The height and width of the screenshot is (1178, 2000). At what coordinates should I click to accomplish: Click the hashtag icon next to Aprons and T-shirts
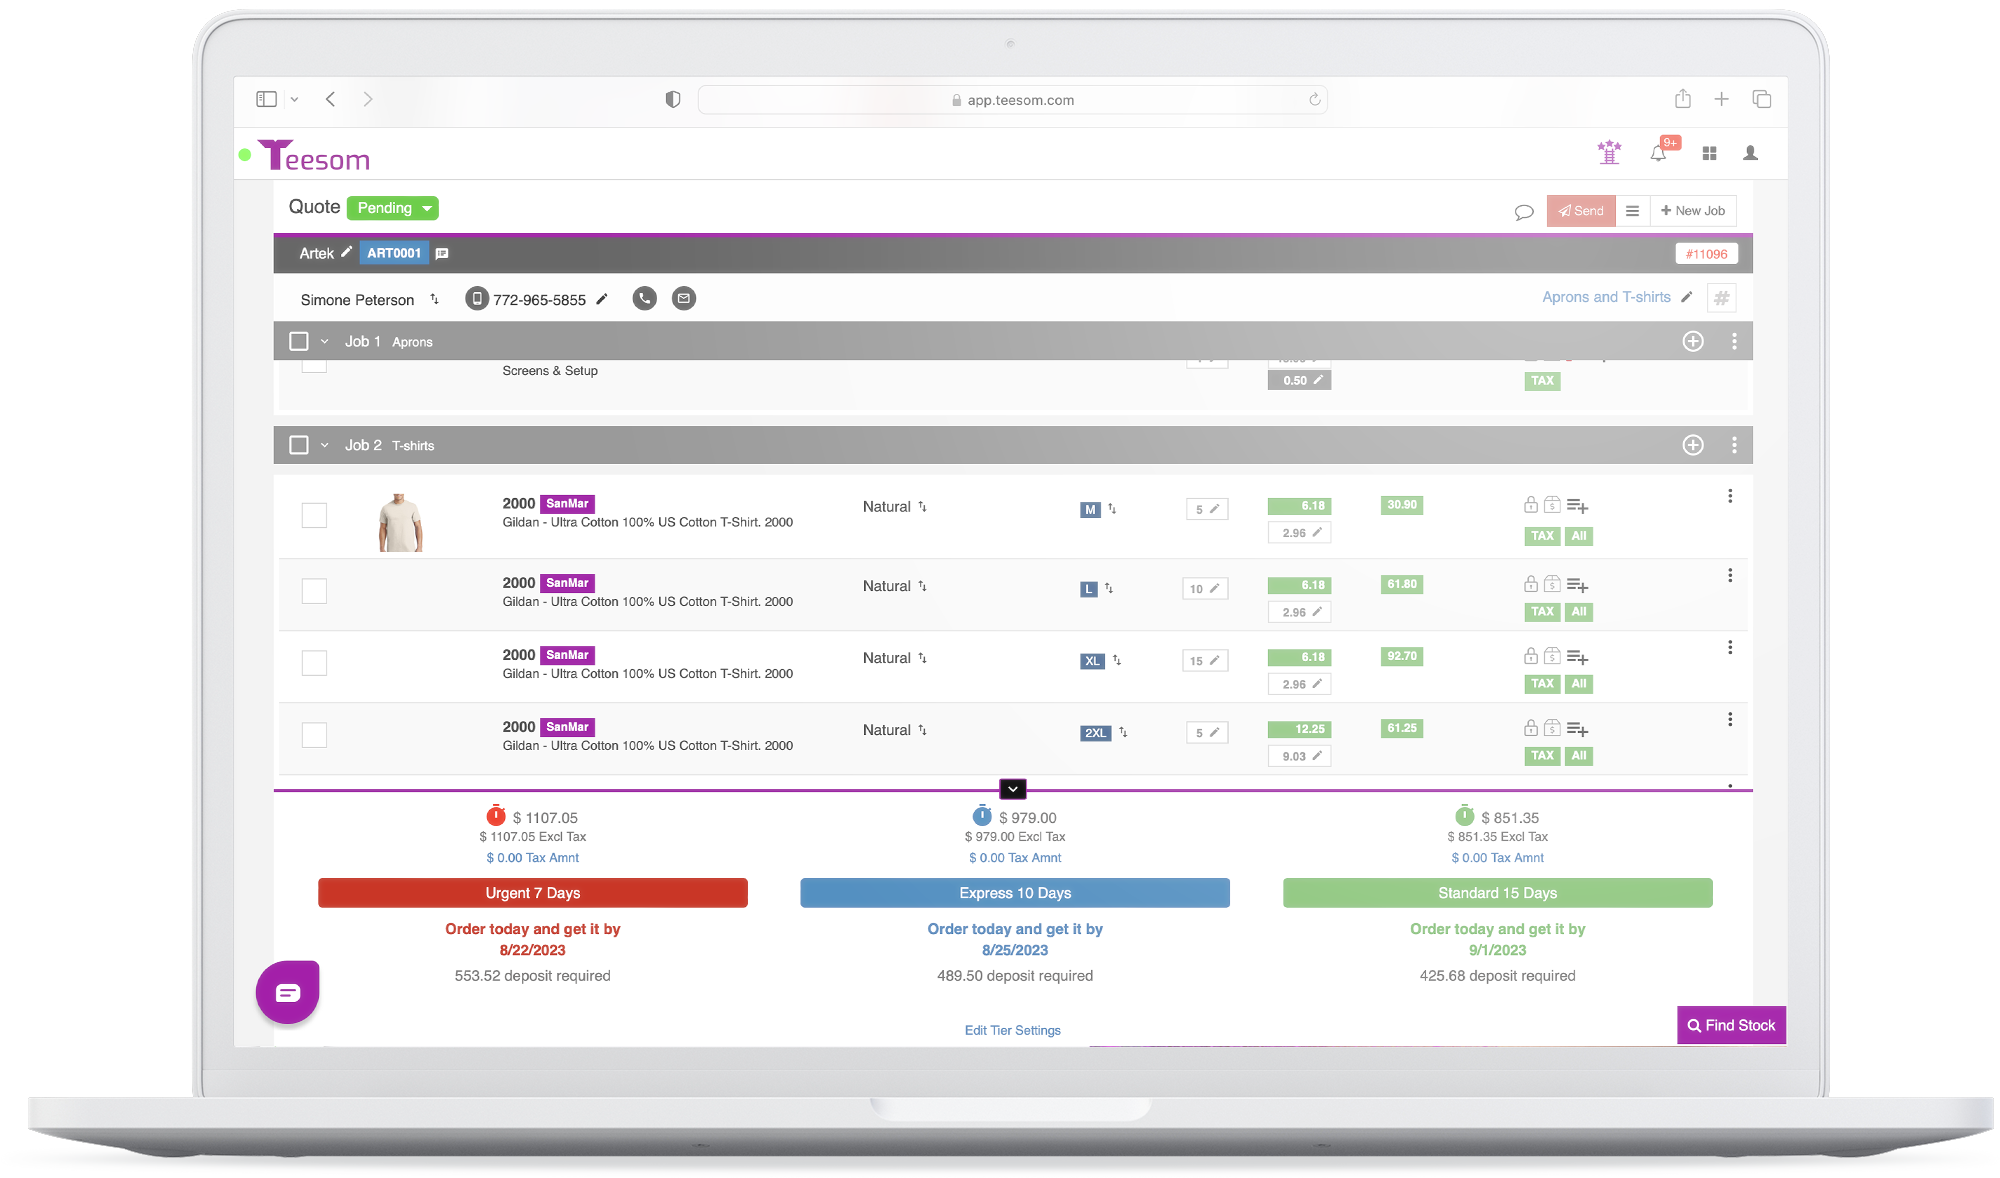point(1721,298)
